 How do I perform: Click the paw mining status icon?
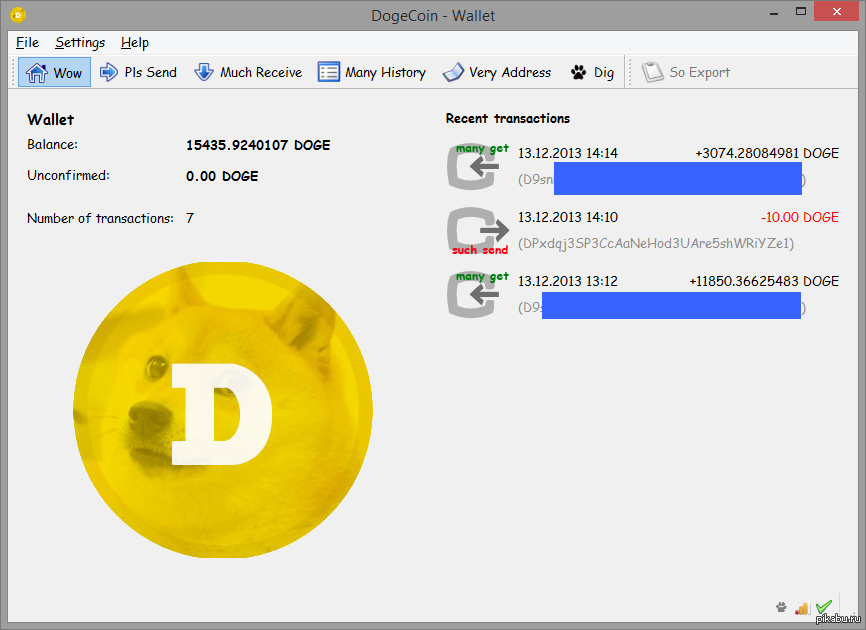(781, 607)
